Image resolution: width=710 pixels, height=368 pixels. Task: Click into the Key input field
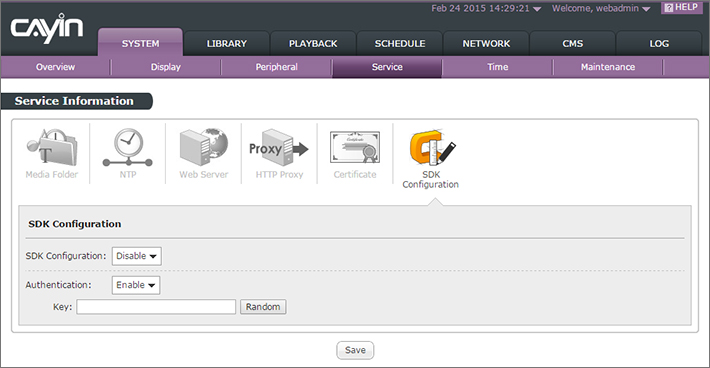(x=156, y=307)
